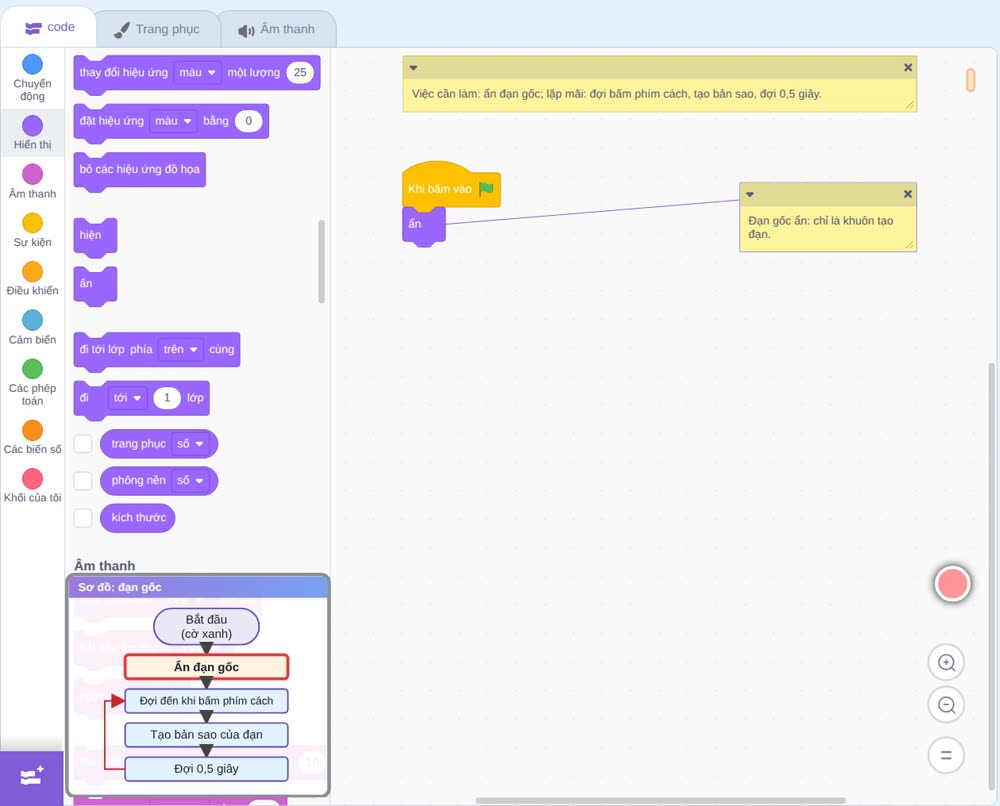The image size is (1000, 806).
Task: Toggle the 'trang phục' reporter checkbox
Action: click(x=83, y=444)
